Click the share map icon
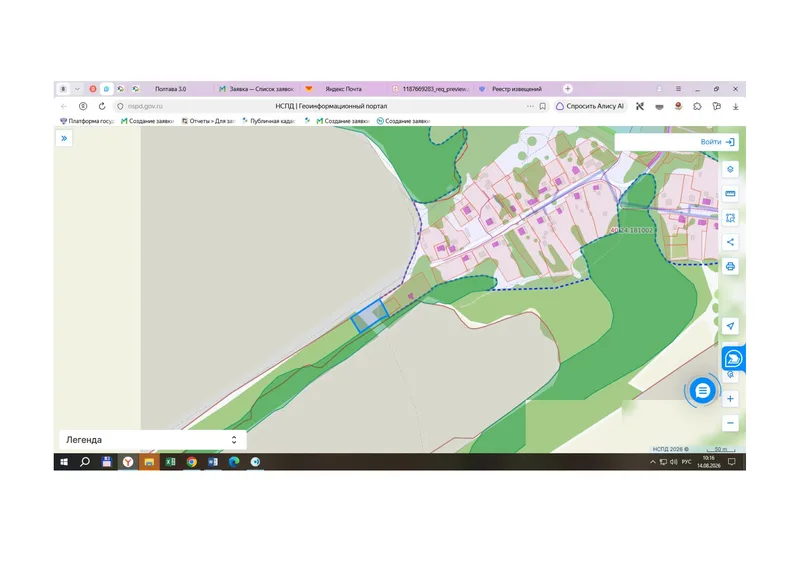Screen dimensions: 800x566 coord(730,242)
